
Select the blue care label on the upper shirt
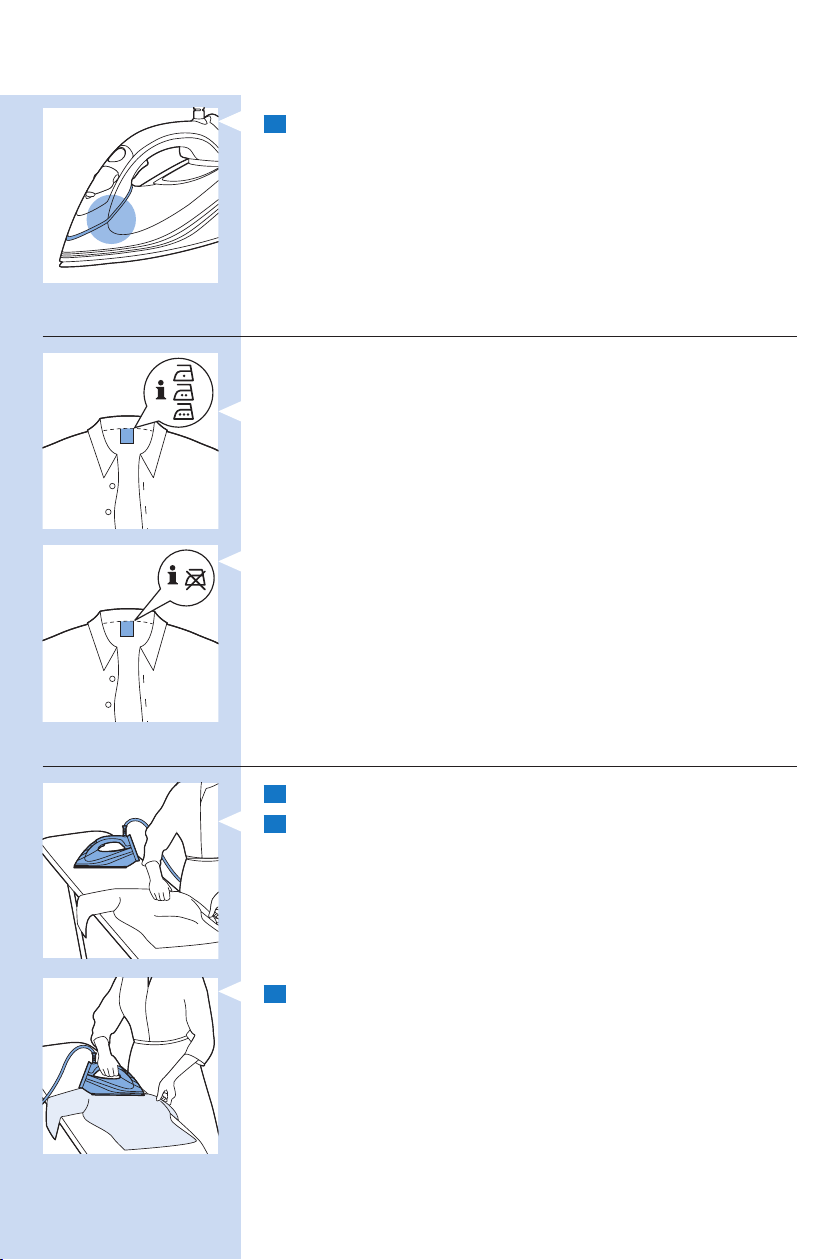[127, 436]
